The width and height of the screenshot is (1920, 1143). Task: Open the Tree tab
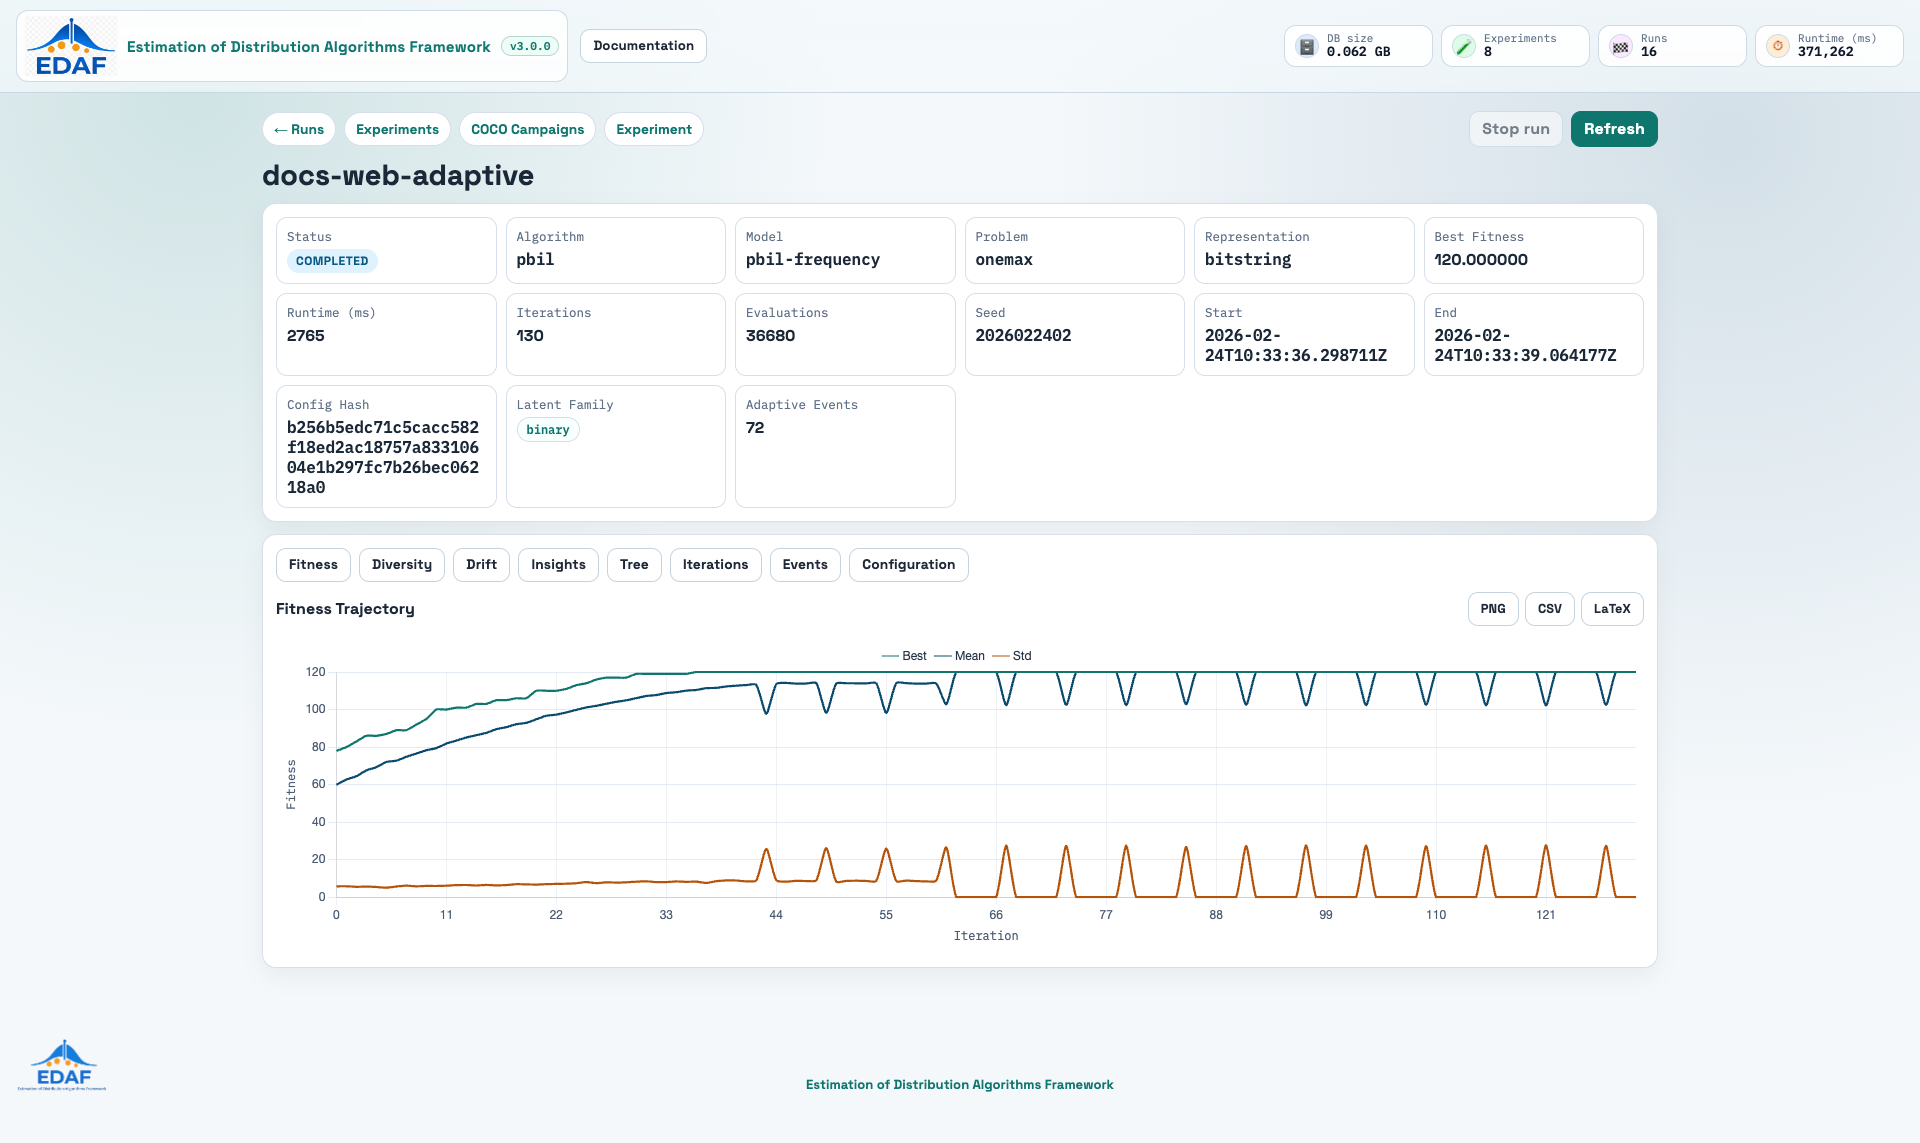pos(634,565)
